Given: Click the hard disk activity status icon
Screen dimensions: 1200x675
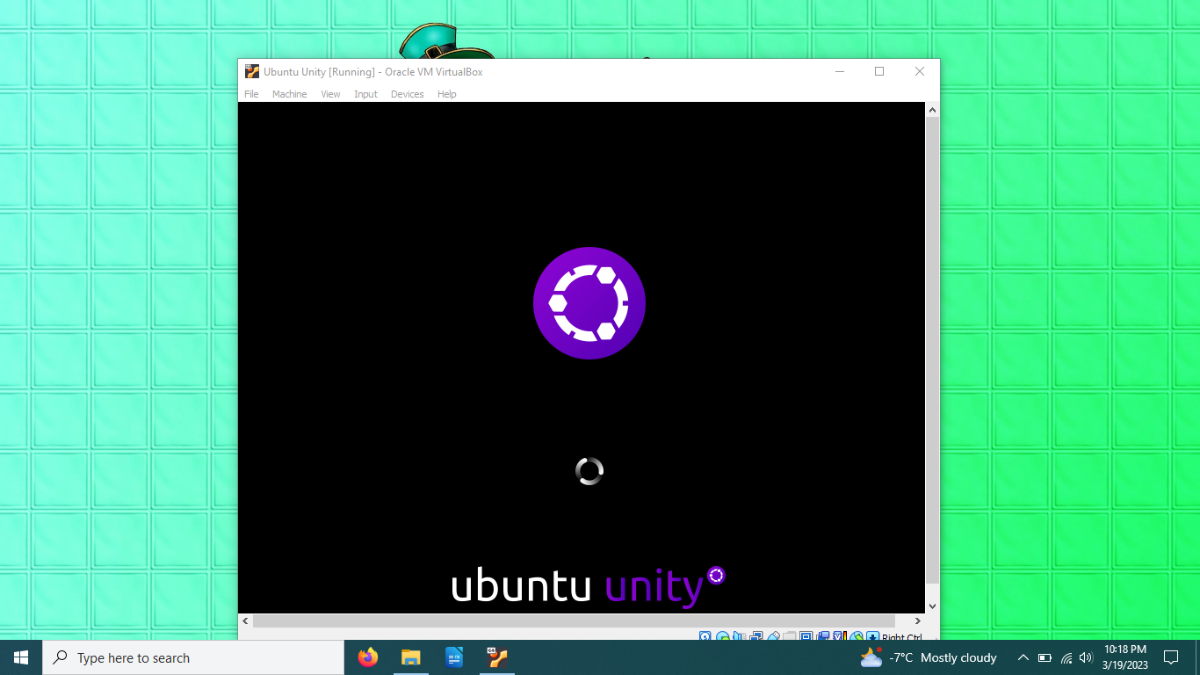Looking at the screenshot, I should (705, 636).
